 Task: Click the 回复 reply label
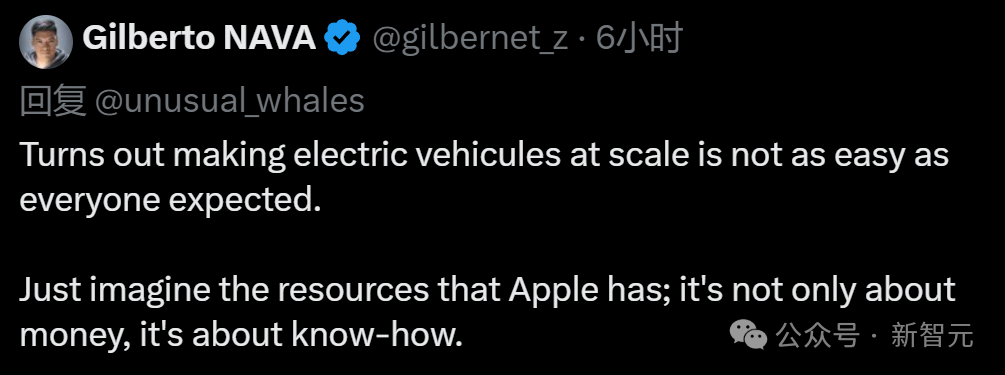[x=53, y=101]
